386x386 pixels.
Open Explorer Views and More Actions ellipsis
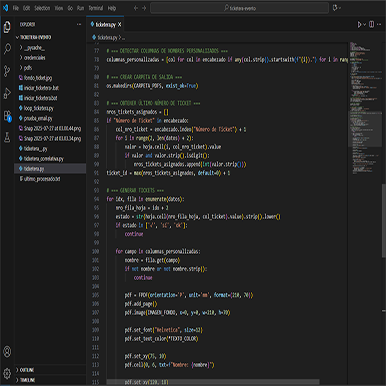click(x=79, y=24)
